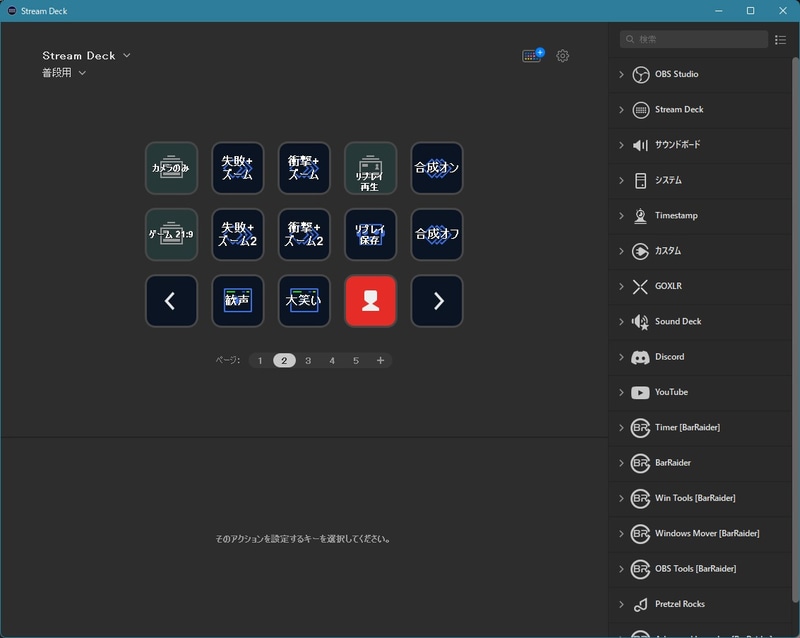The width and height of the screenshot is (800, 638).
Task: Select the リプレイ保存 key
Action: click(x=370, y=234)
